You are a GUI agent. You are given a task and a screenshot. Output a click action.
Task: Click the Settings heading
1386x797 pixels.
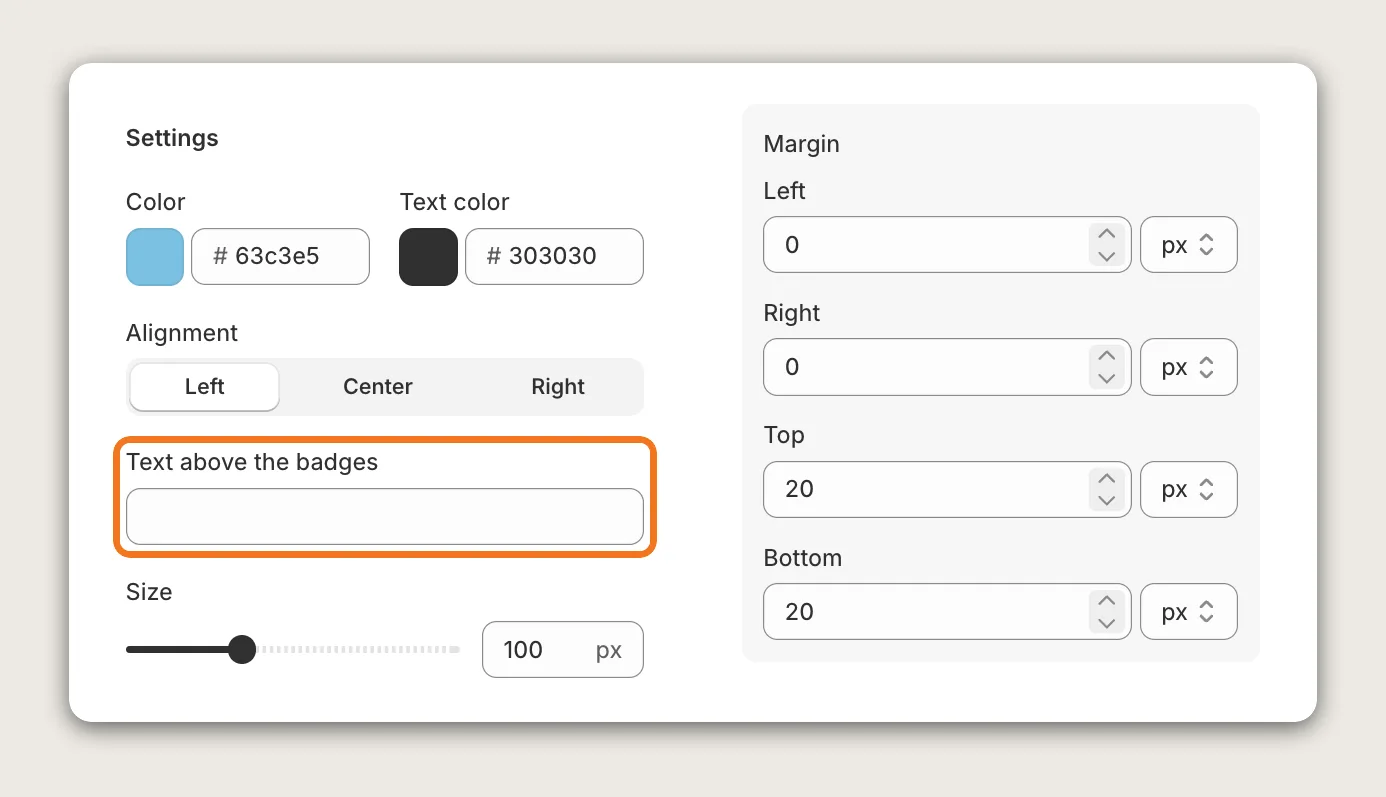pyautogui.click(x=172, y=138)
